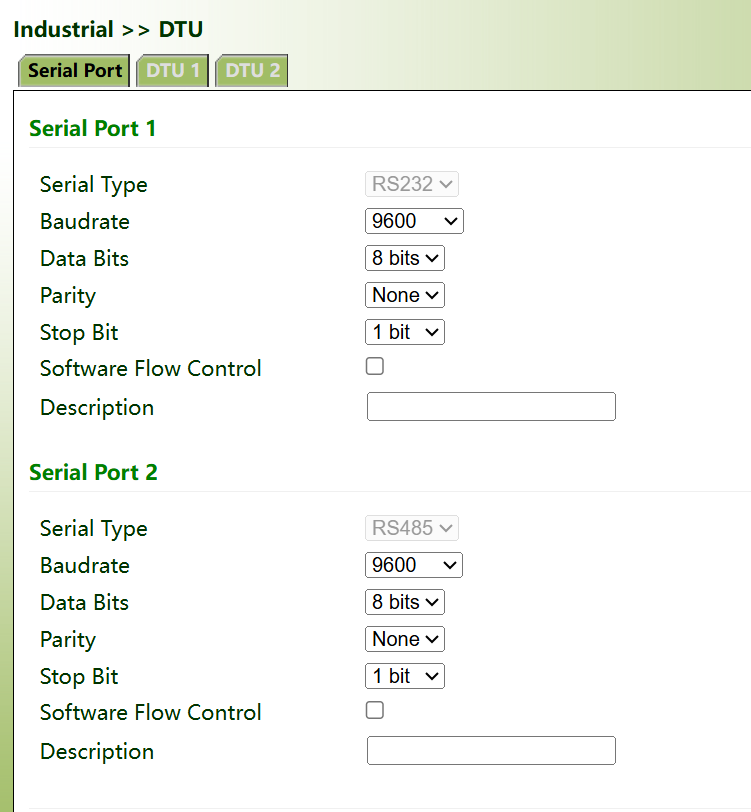Viewport: 751px width, 812px height.
Task: Expand Serial Port 2 Stop Bit dropdown
Action: (x=404, y=676)
